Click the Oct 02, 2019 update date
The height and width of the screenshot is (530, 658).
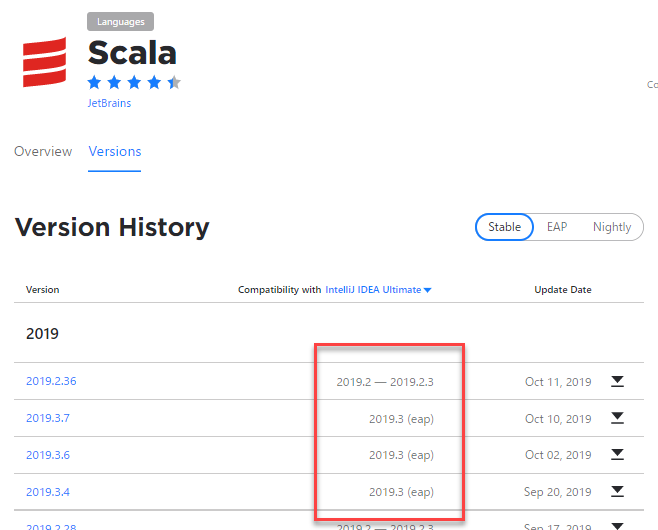(x=558, y=455)
